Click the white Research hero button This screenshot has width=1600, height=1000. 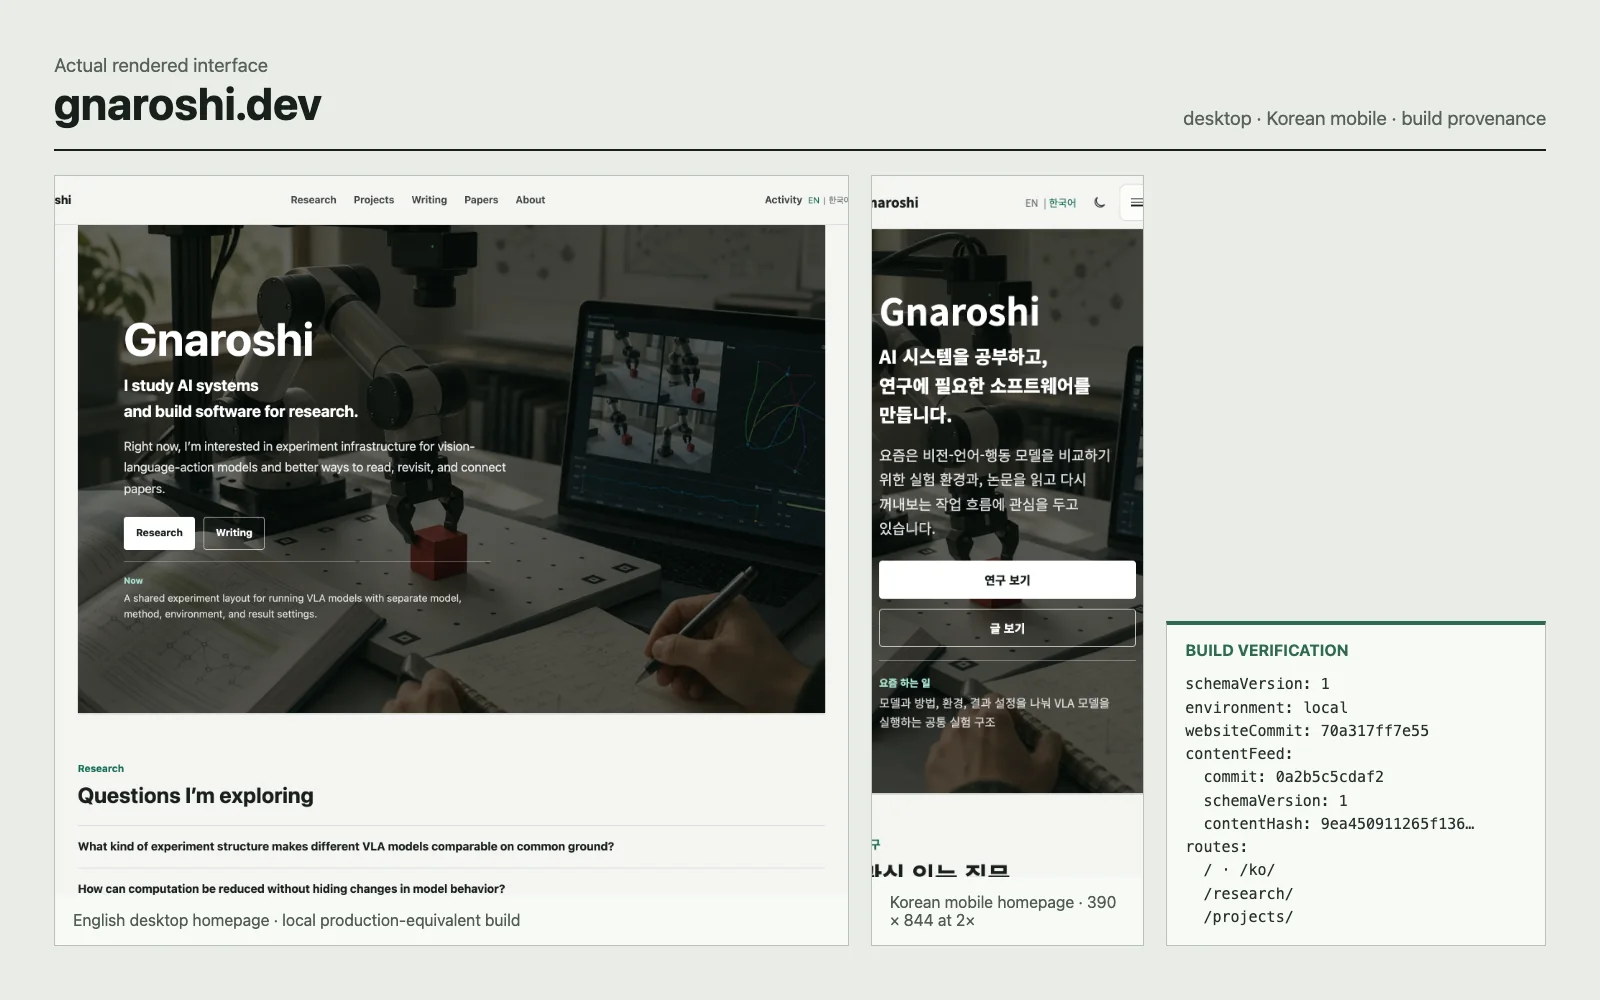click(x=159, y=533)
